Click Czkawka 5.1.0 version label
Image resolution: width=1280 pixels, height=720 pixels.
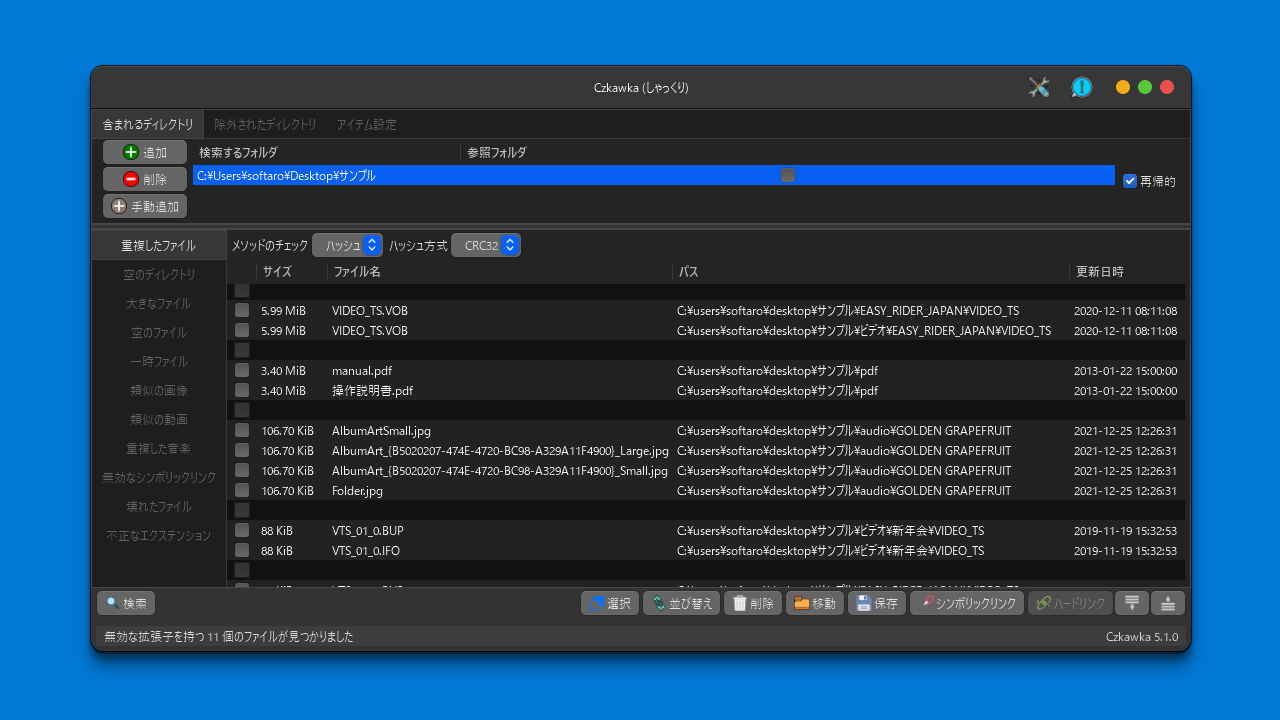pyautogui.click(x=1142, y=636)
